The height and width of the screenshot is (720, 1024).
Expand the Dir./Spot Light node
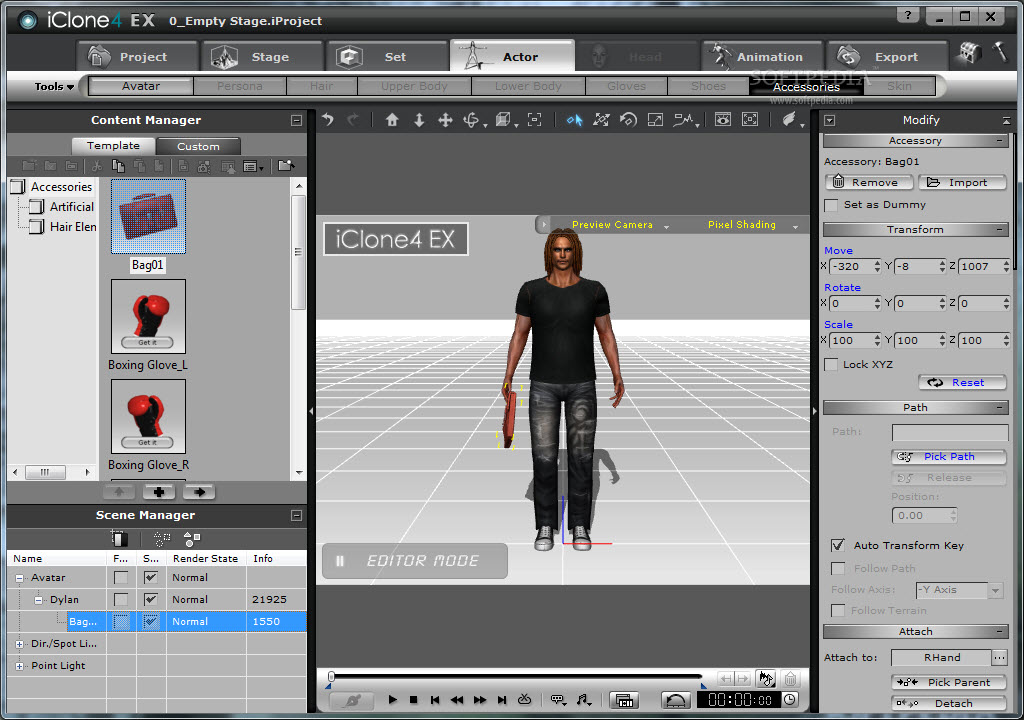(x=19, y=644)
